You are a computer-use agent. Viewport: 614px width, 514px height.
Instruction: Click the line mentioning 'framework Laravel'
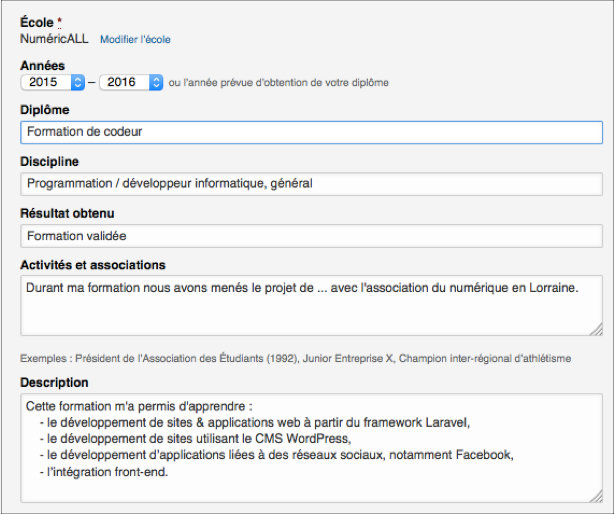pos(255,423)
